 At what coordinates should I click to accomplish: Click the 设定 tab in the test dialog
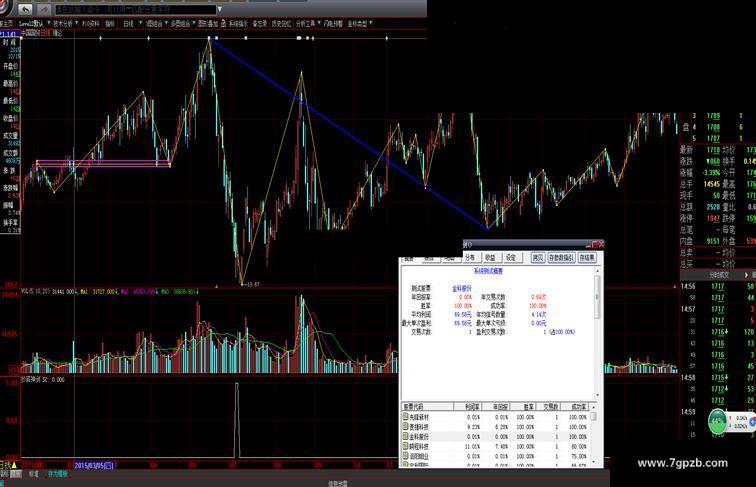point(511,258)
